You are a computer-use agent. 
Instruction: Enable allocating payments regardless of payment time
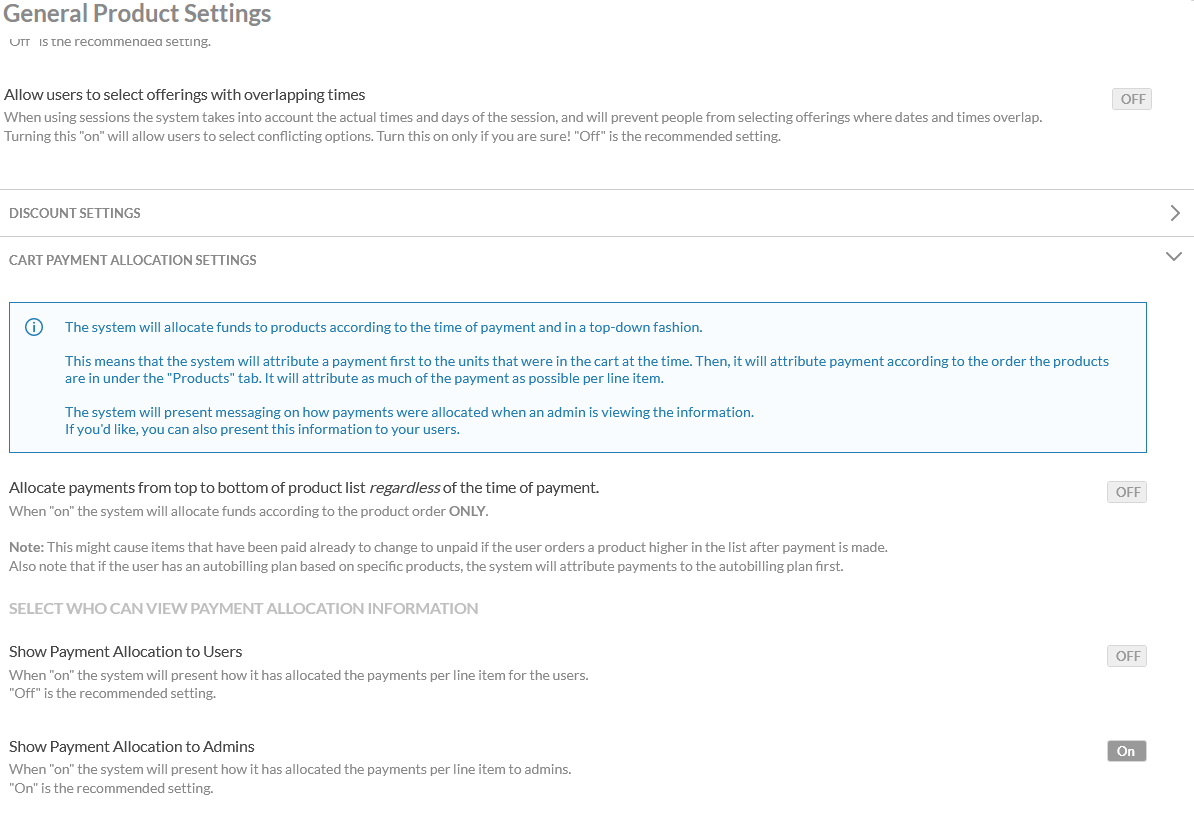pos(1127,492)
